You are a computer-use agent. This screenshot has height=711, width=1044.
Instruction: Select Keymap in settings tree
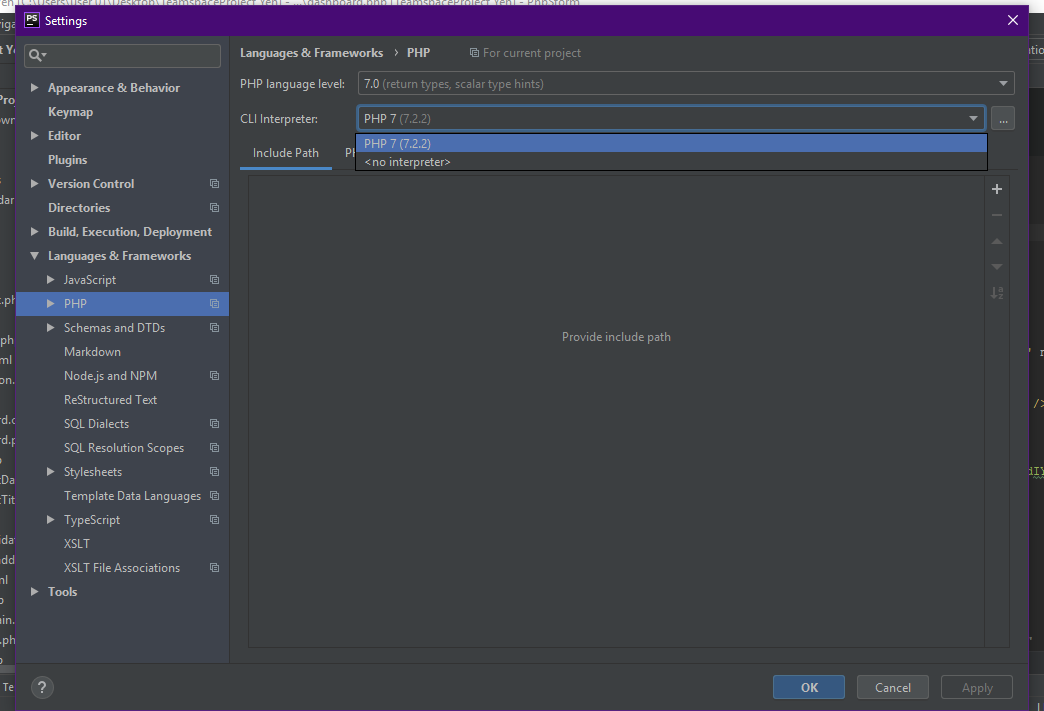(71, 112)
